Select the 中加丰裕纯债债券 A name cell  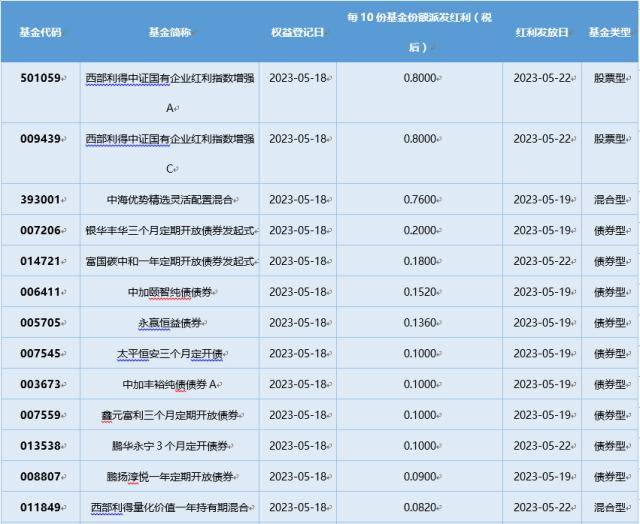point(168,384)
